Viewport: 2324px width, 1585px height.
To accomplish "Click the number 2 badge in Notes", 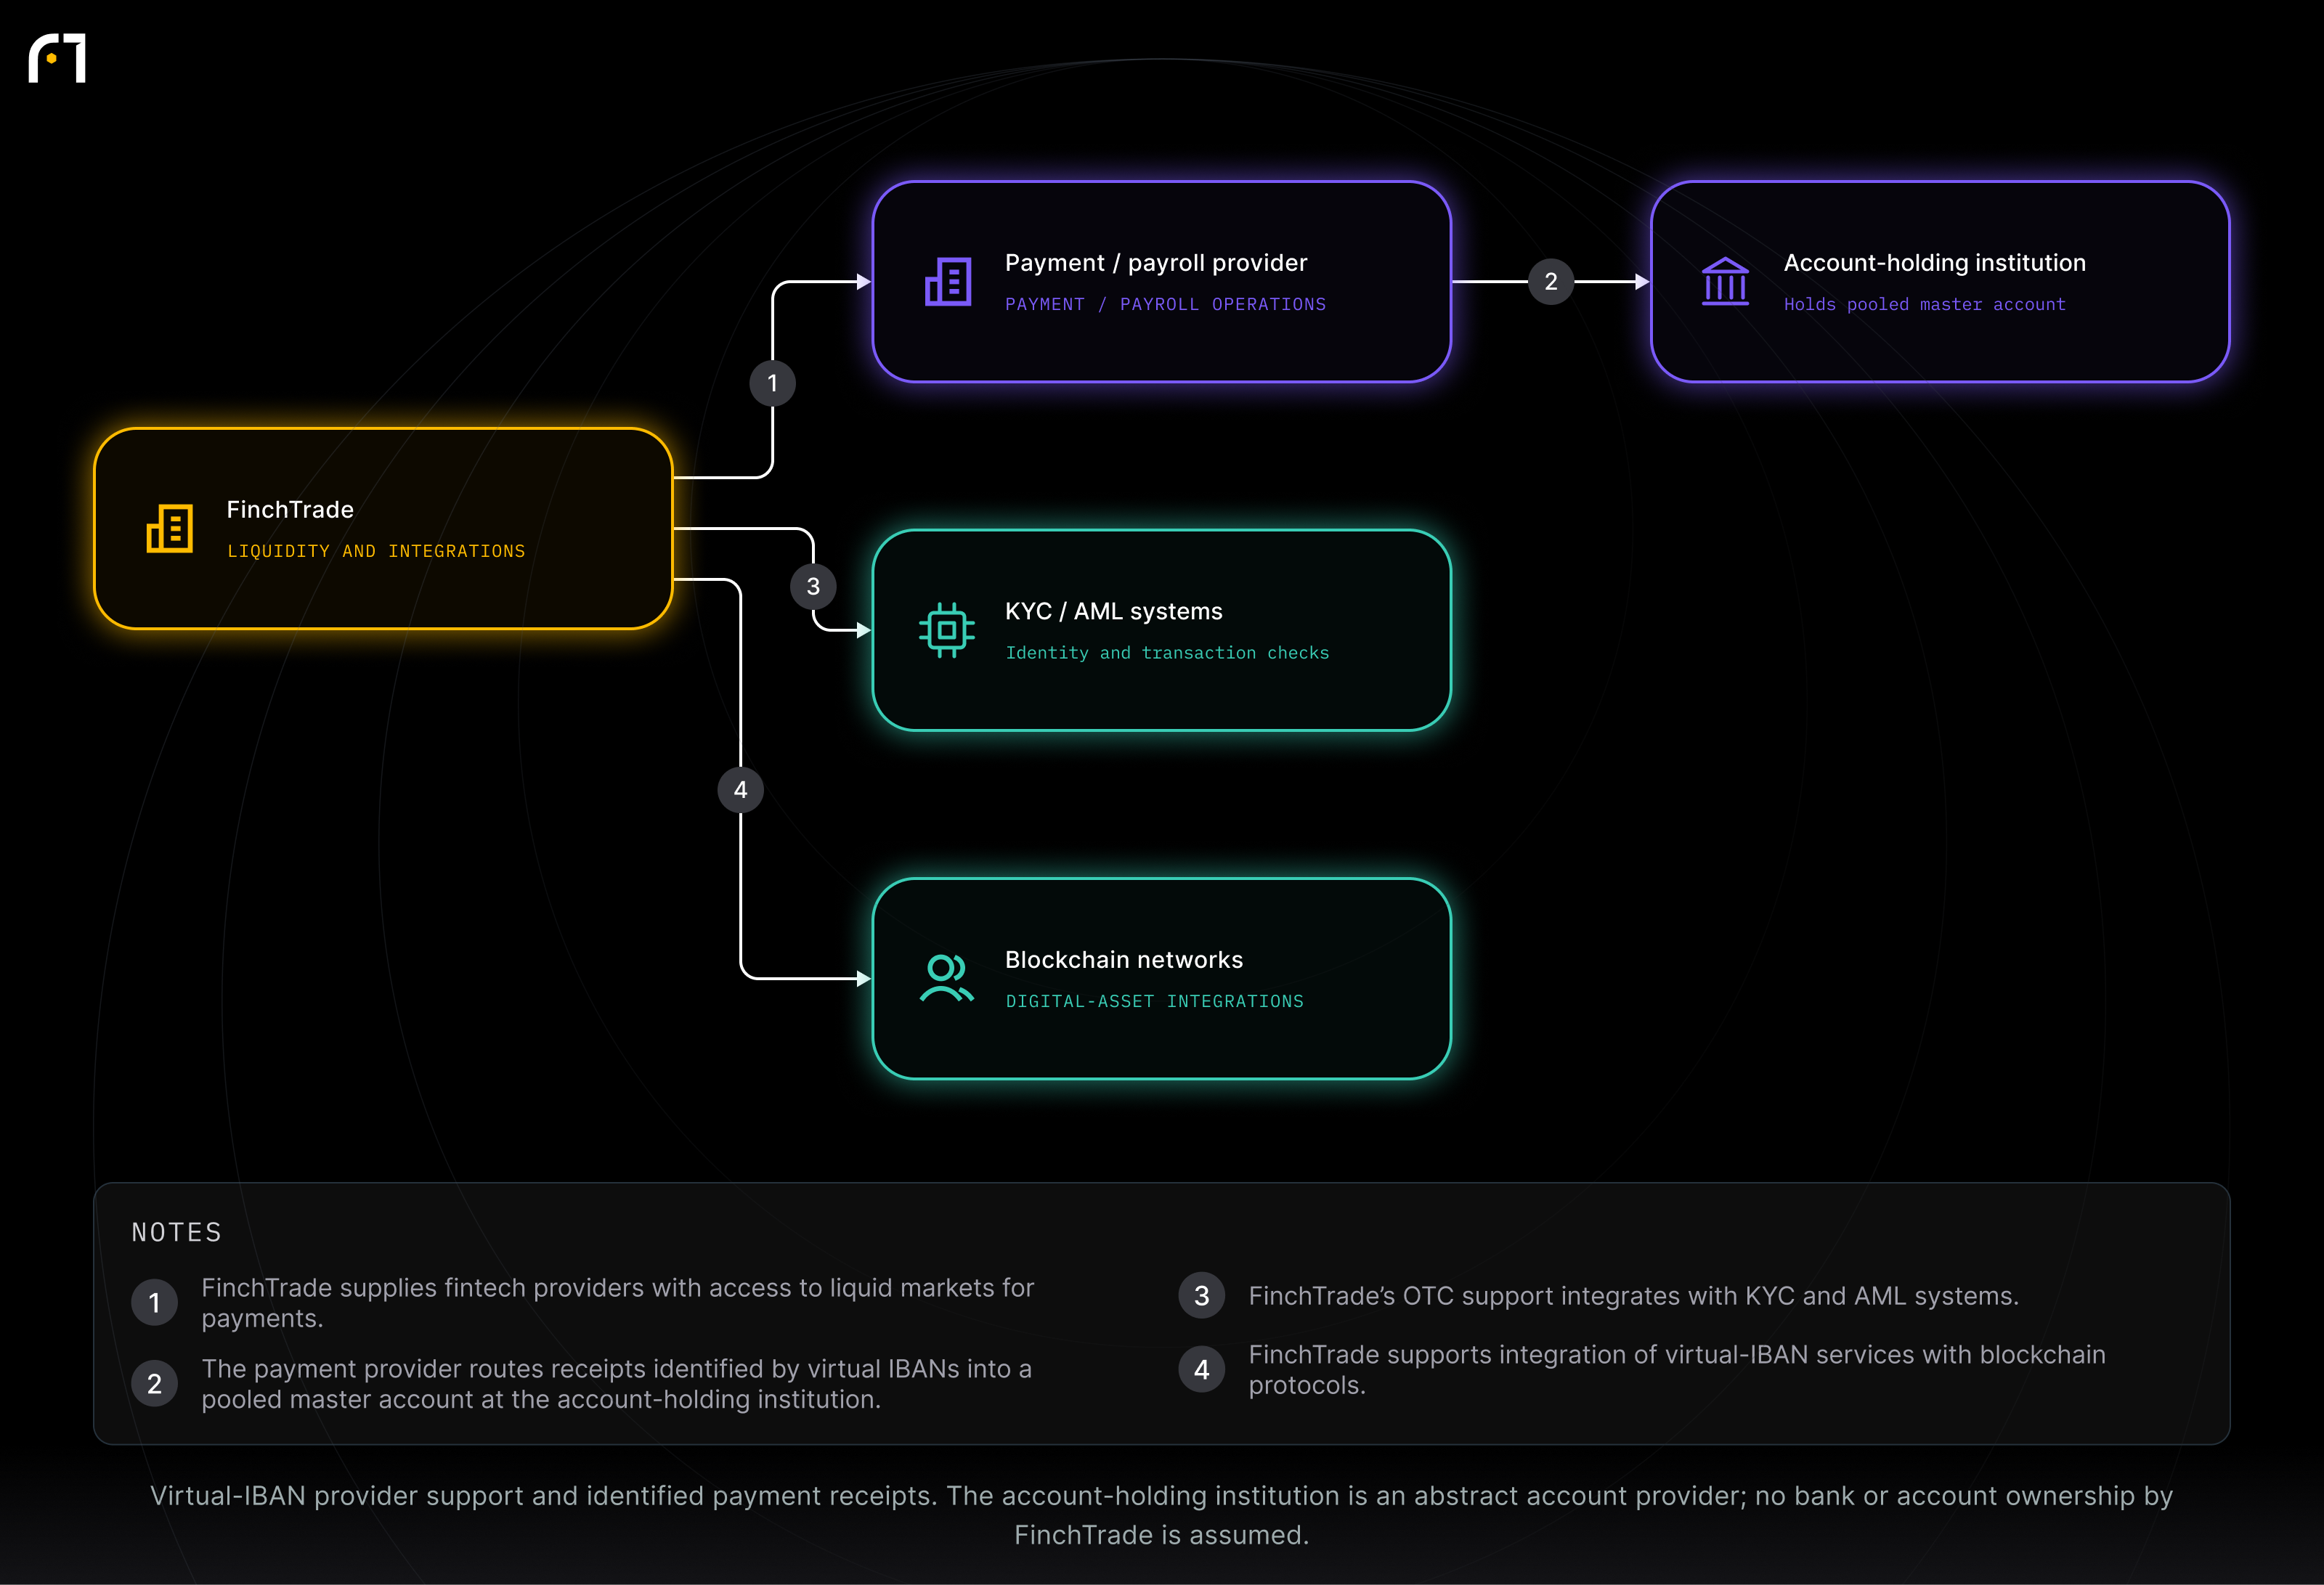I will click(x=155, y=1384).
